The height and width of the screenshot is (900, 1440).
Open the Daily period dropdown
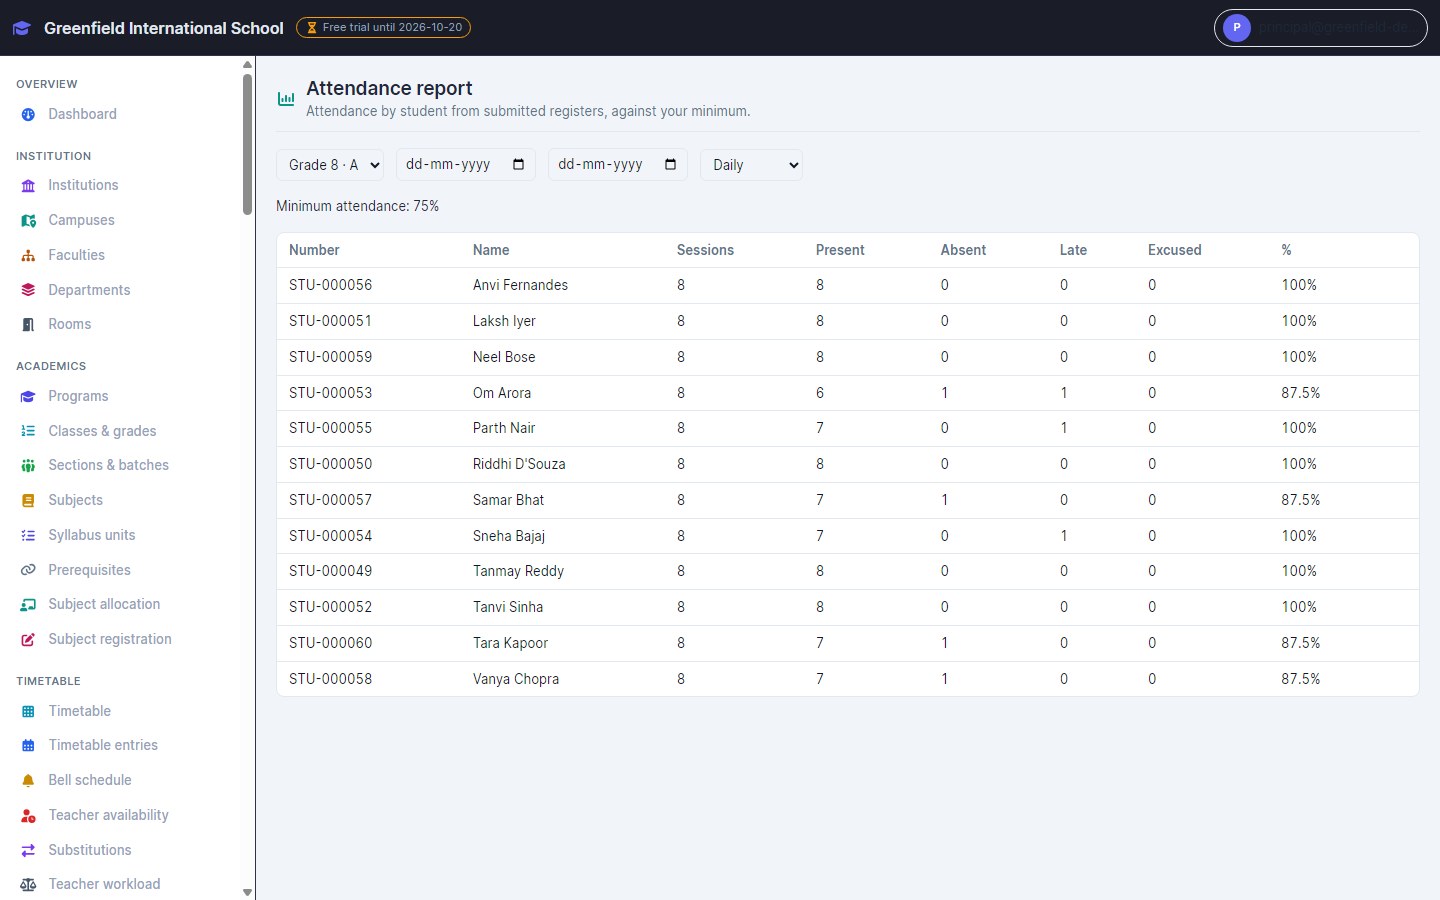click(751, 165)
